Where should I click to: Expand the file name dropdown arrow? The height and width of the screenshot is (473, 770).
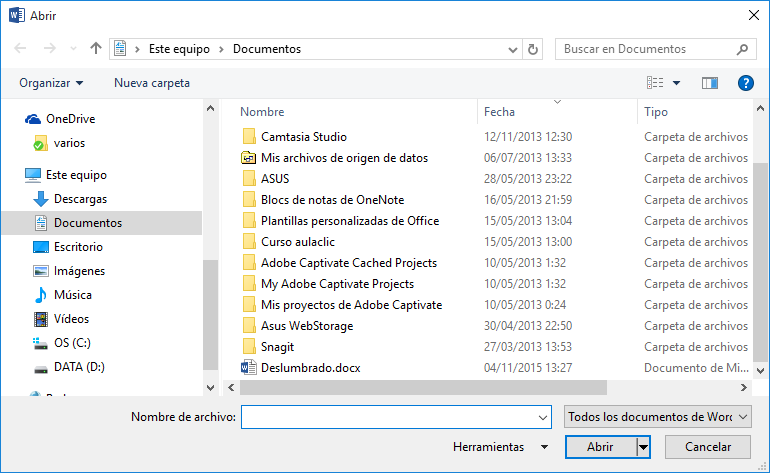[543, 417]
